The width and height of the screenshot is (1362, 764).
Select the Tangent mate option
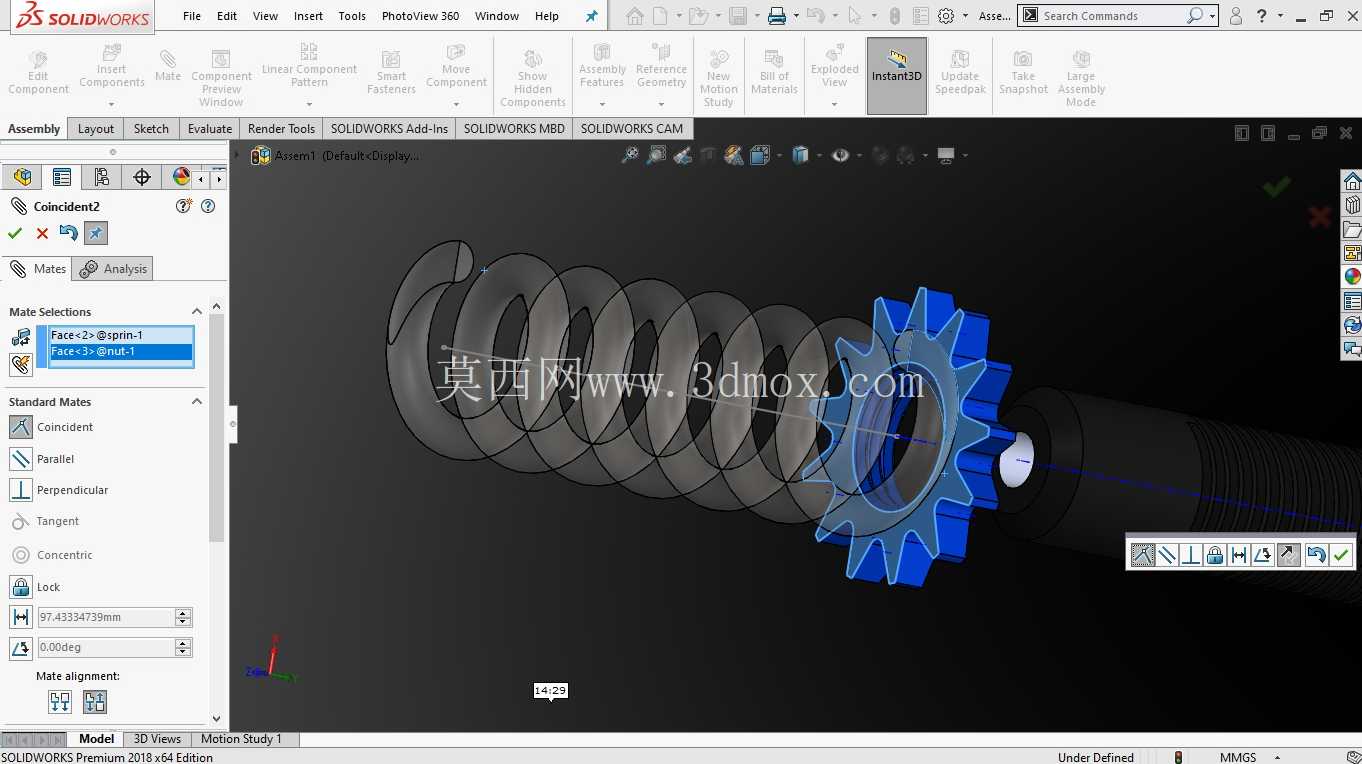[21, 521]
